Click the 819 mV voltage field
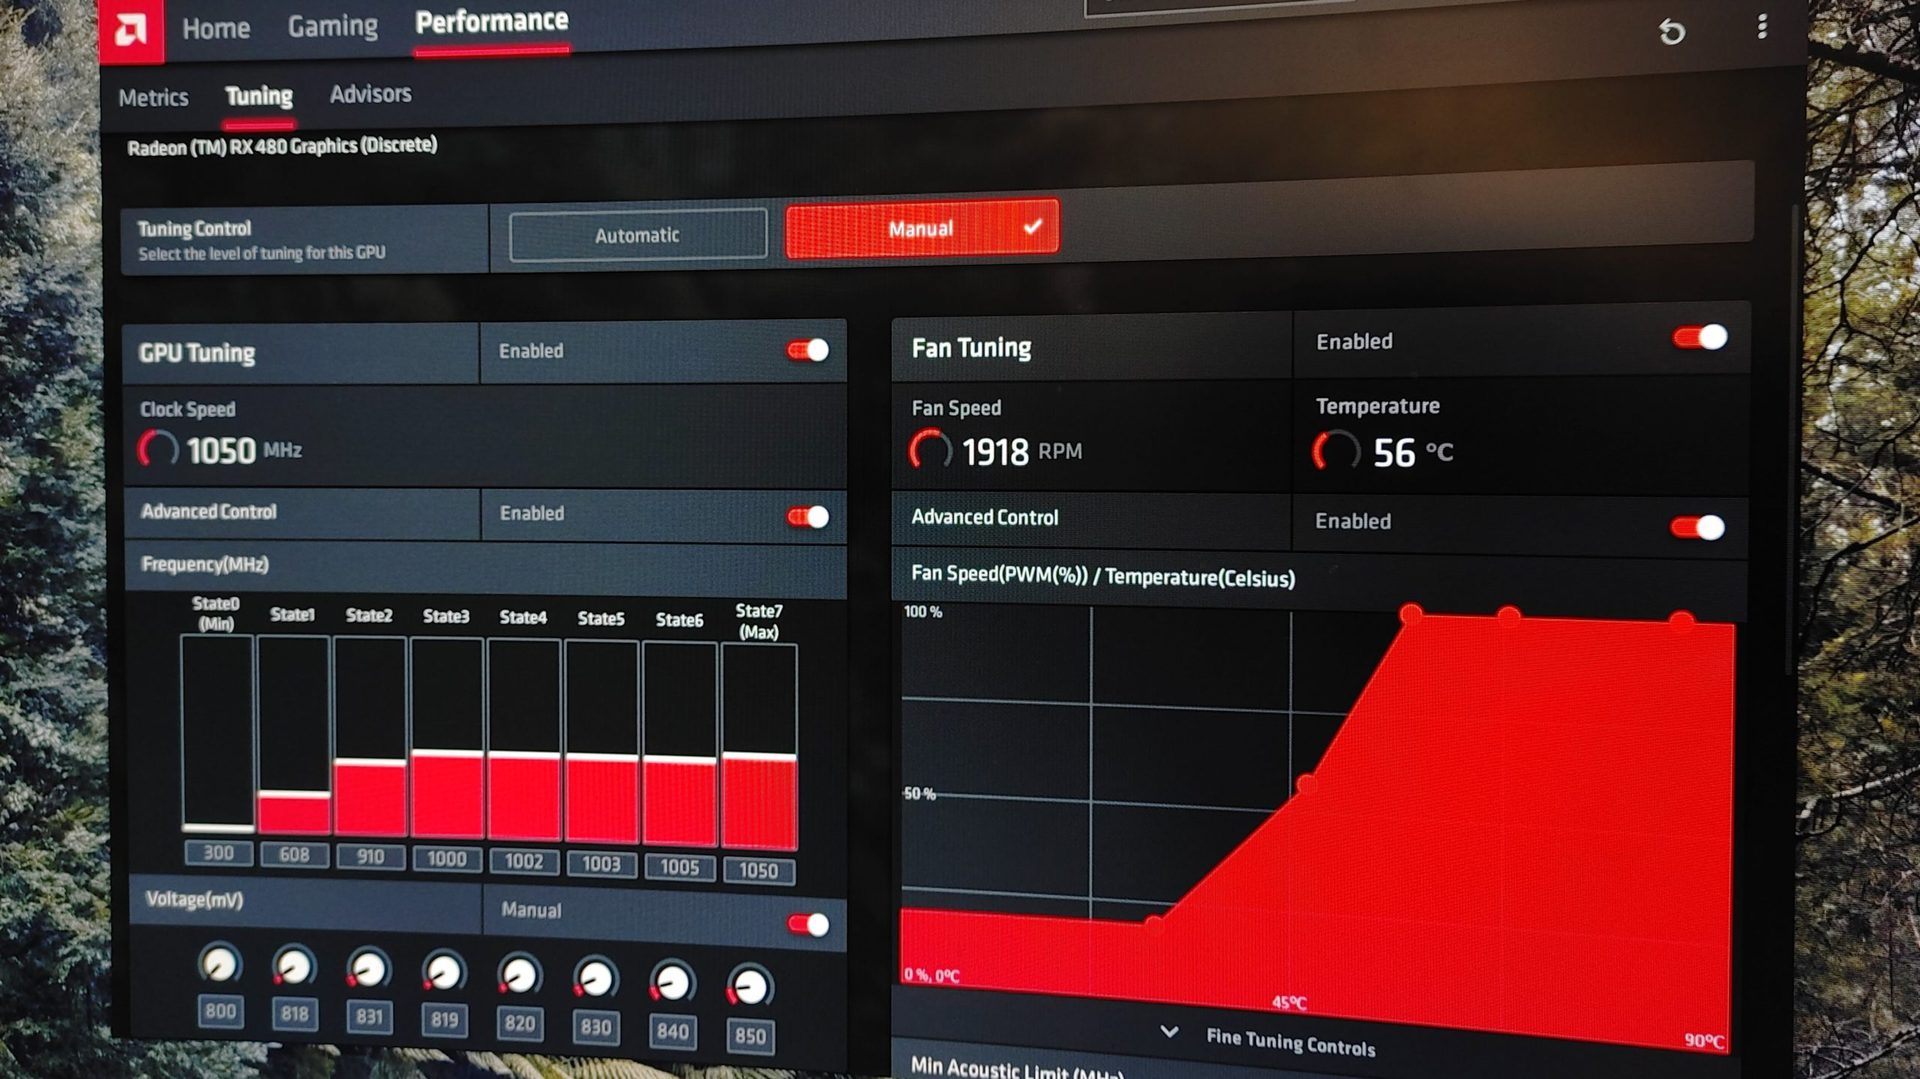The image size is (1920, 1079). tap(444, 1020)
